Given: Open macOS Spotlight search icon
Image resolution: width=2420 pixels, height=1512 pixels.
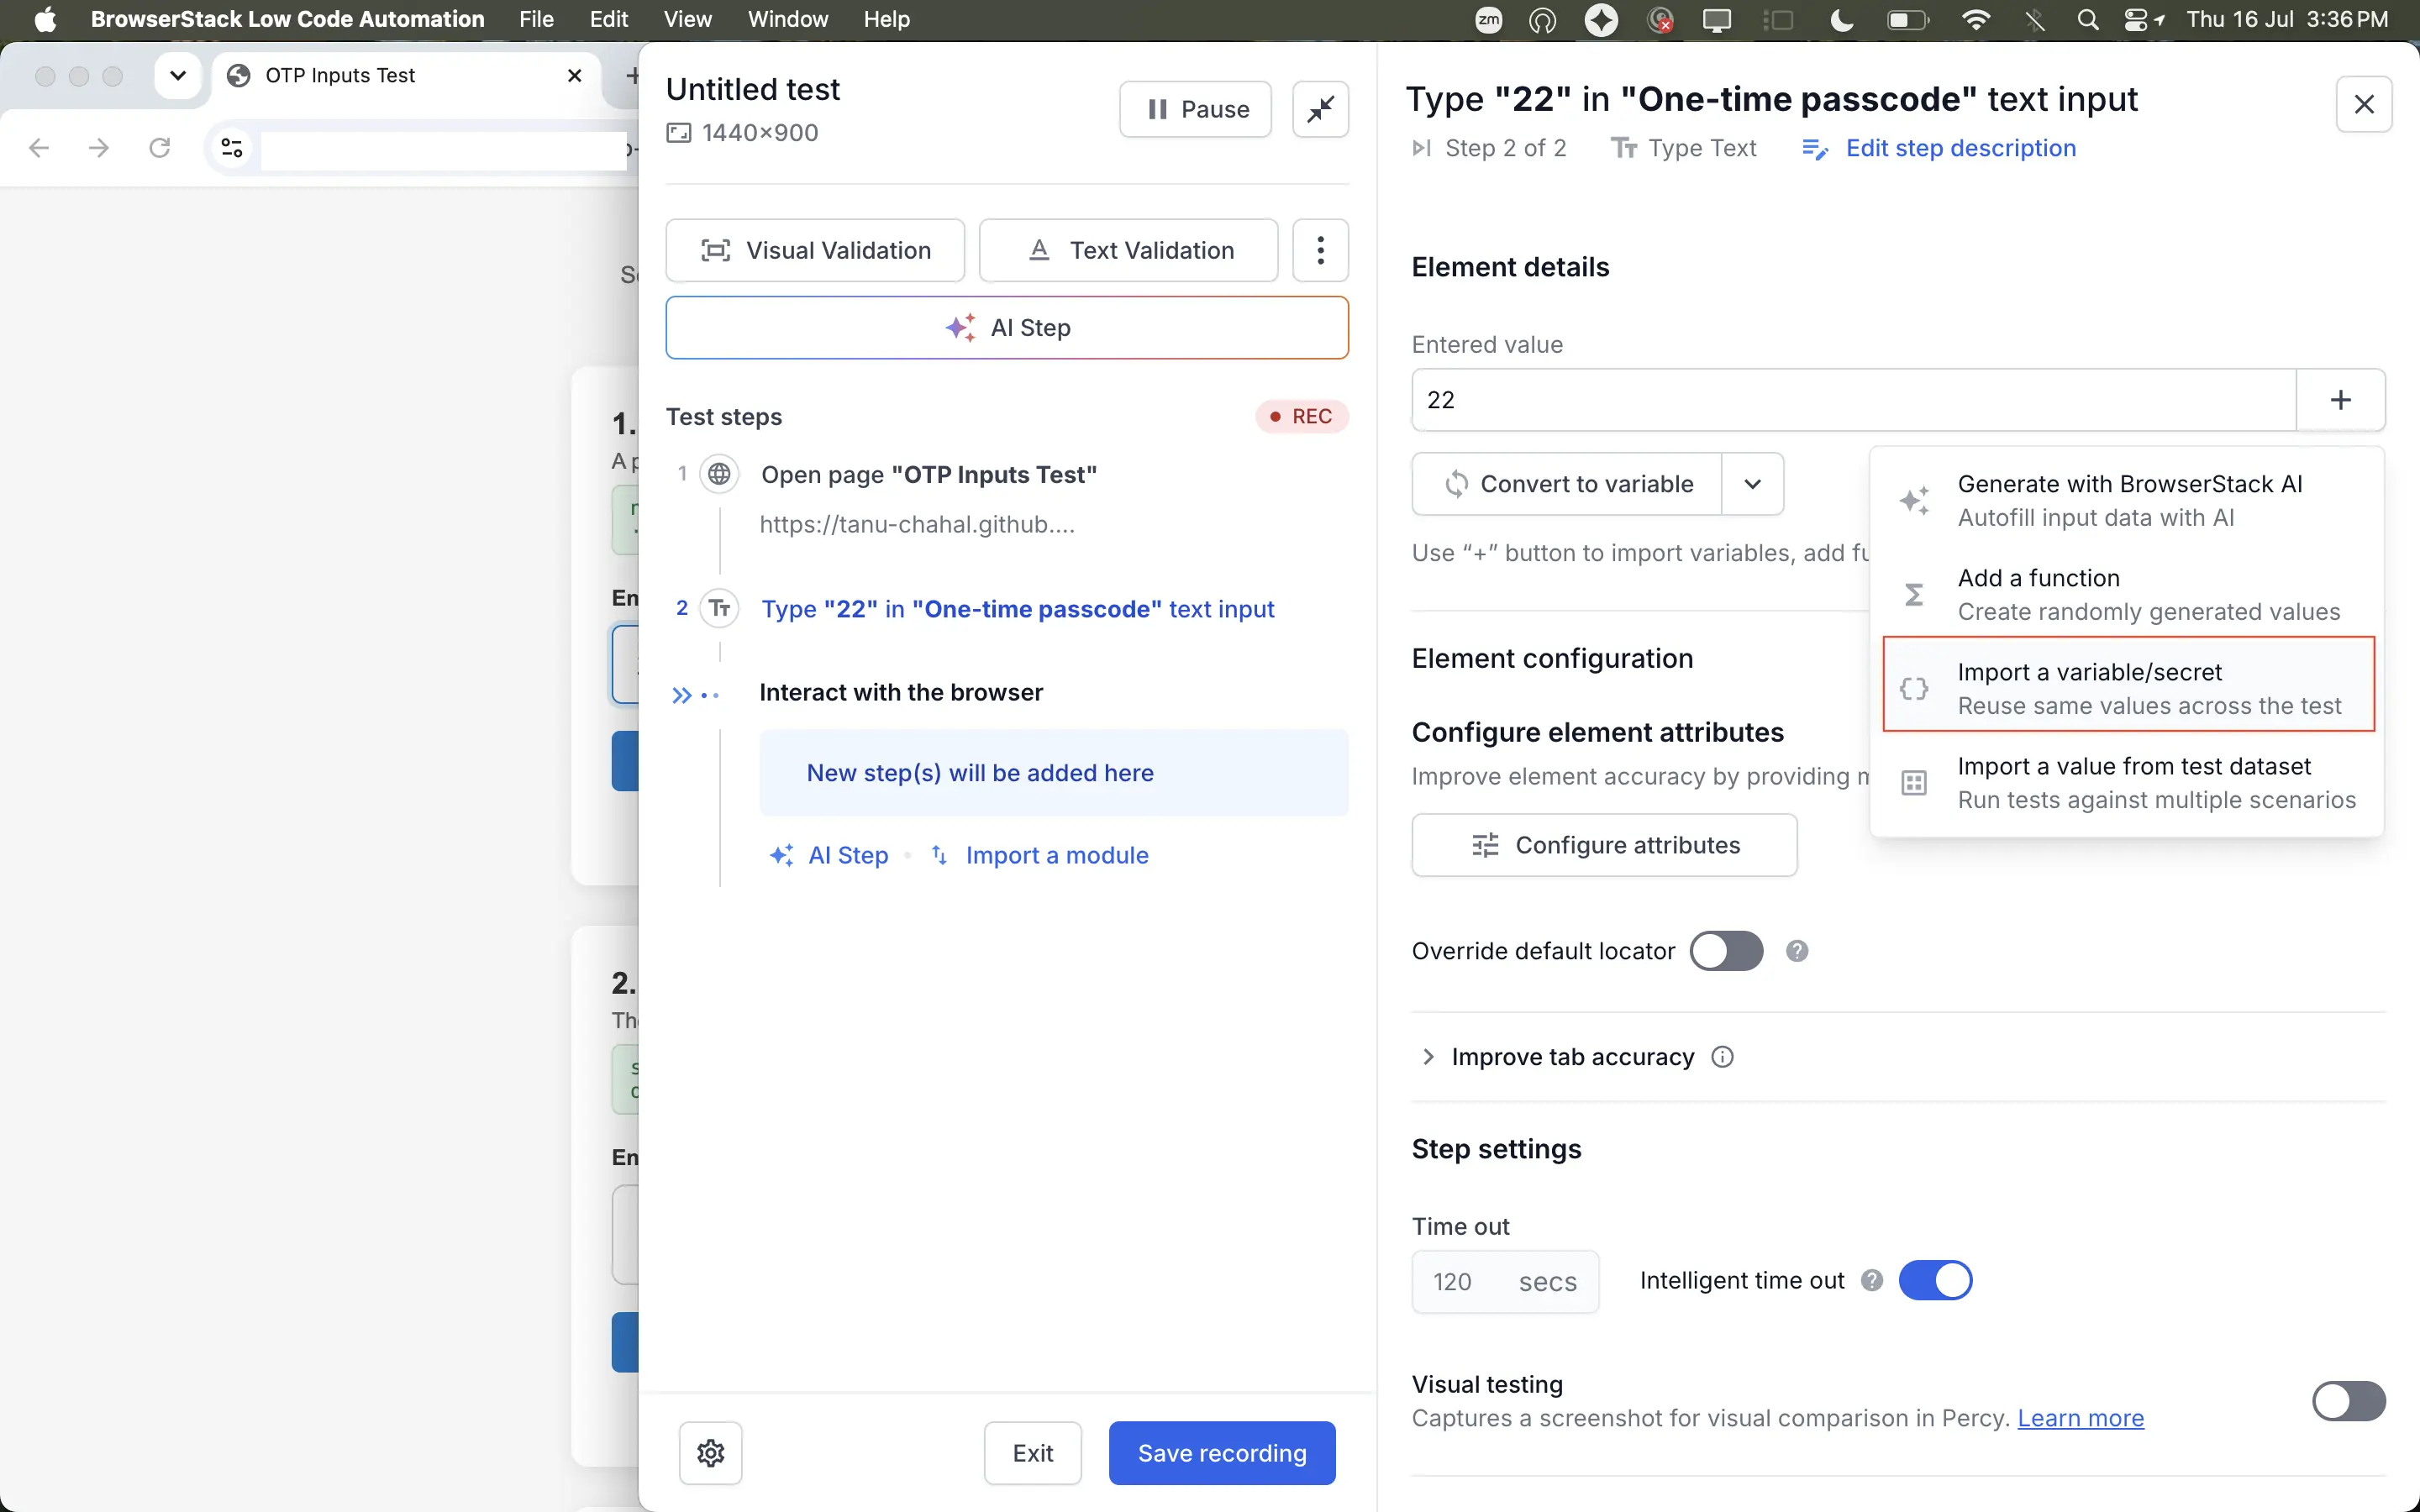Looking at the screenshot, I should pyautogui.click(x=2087, y=20).
